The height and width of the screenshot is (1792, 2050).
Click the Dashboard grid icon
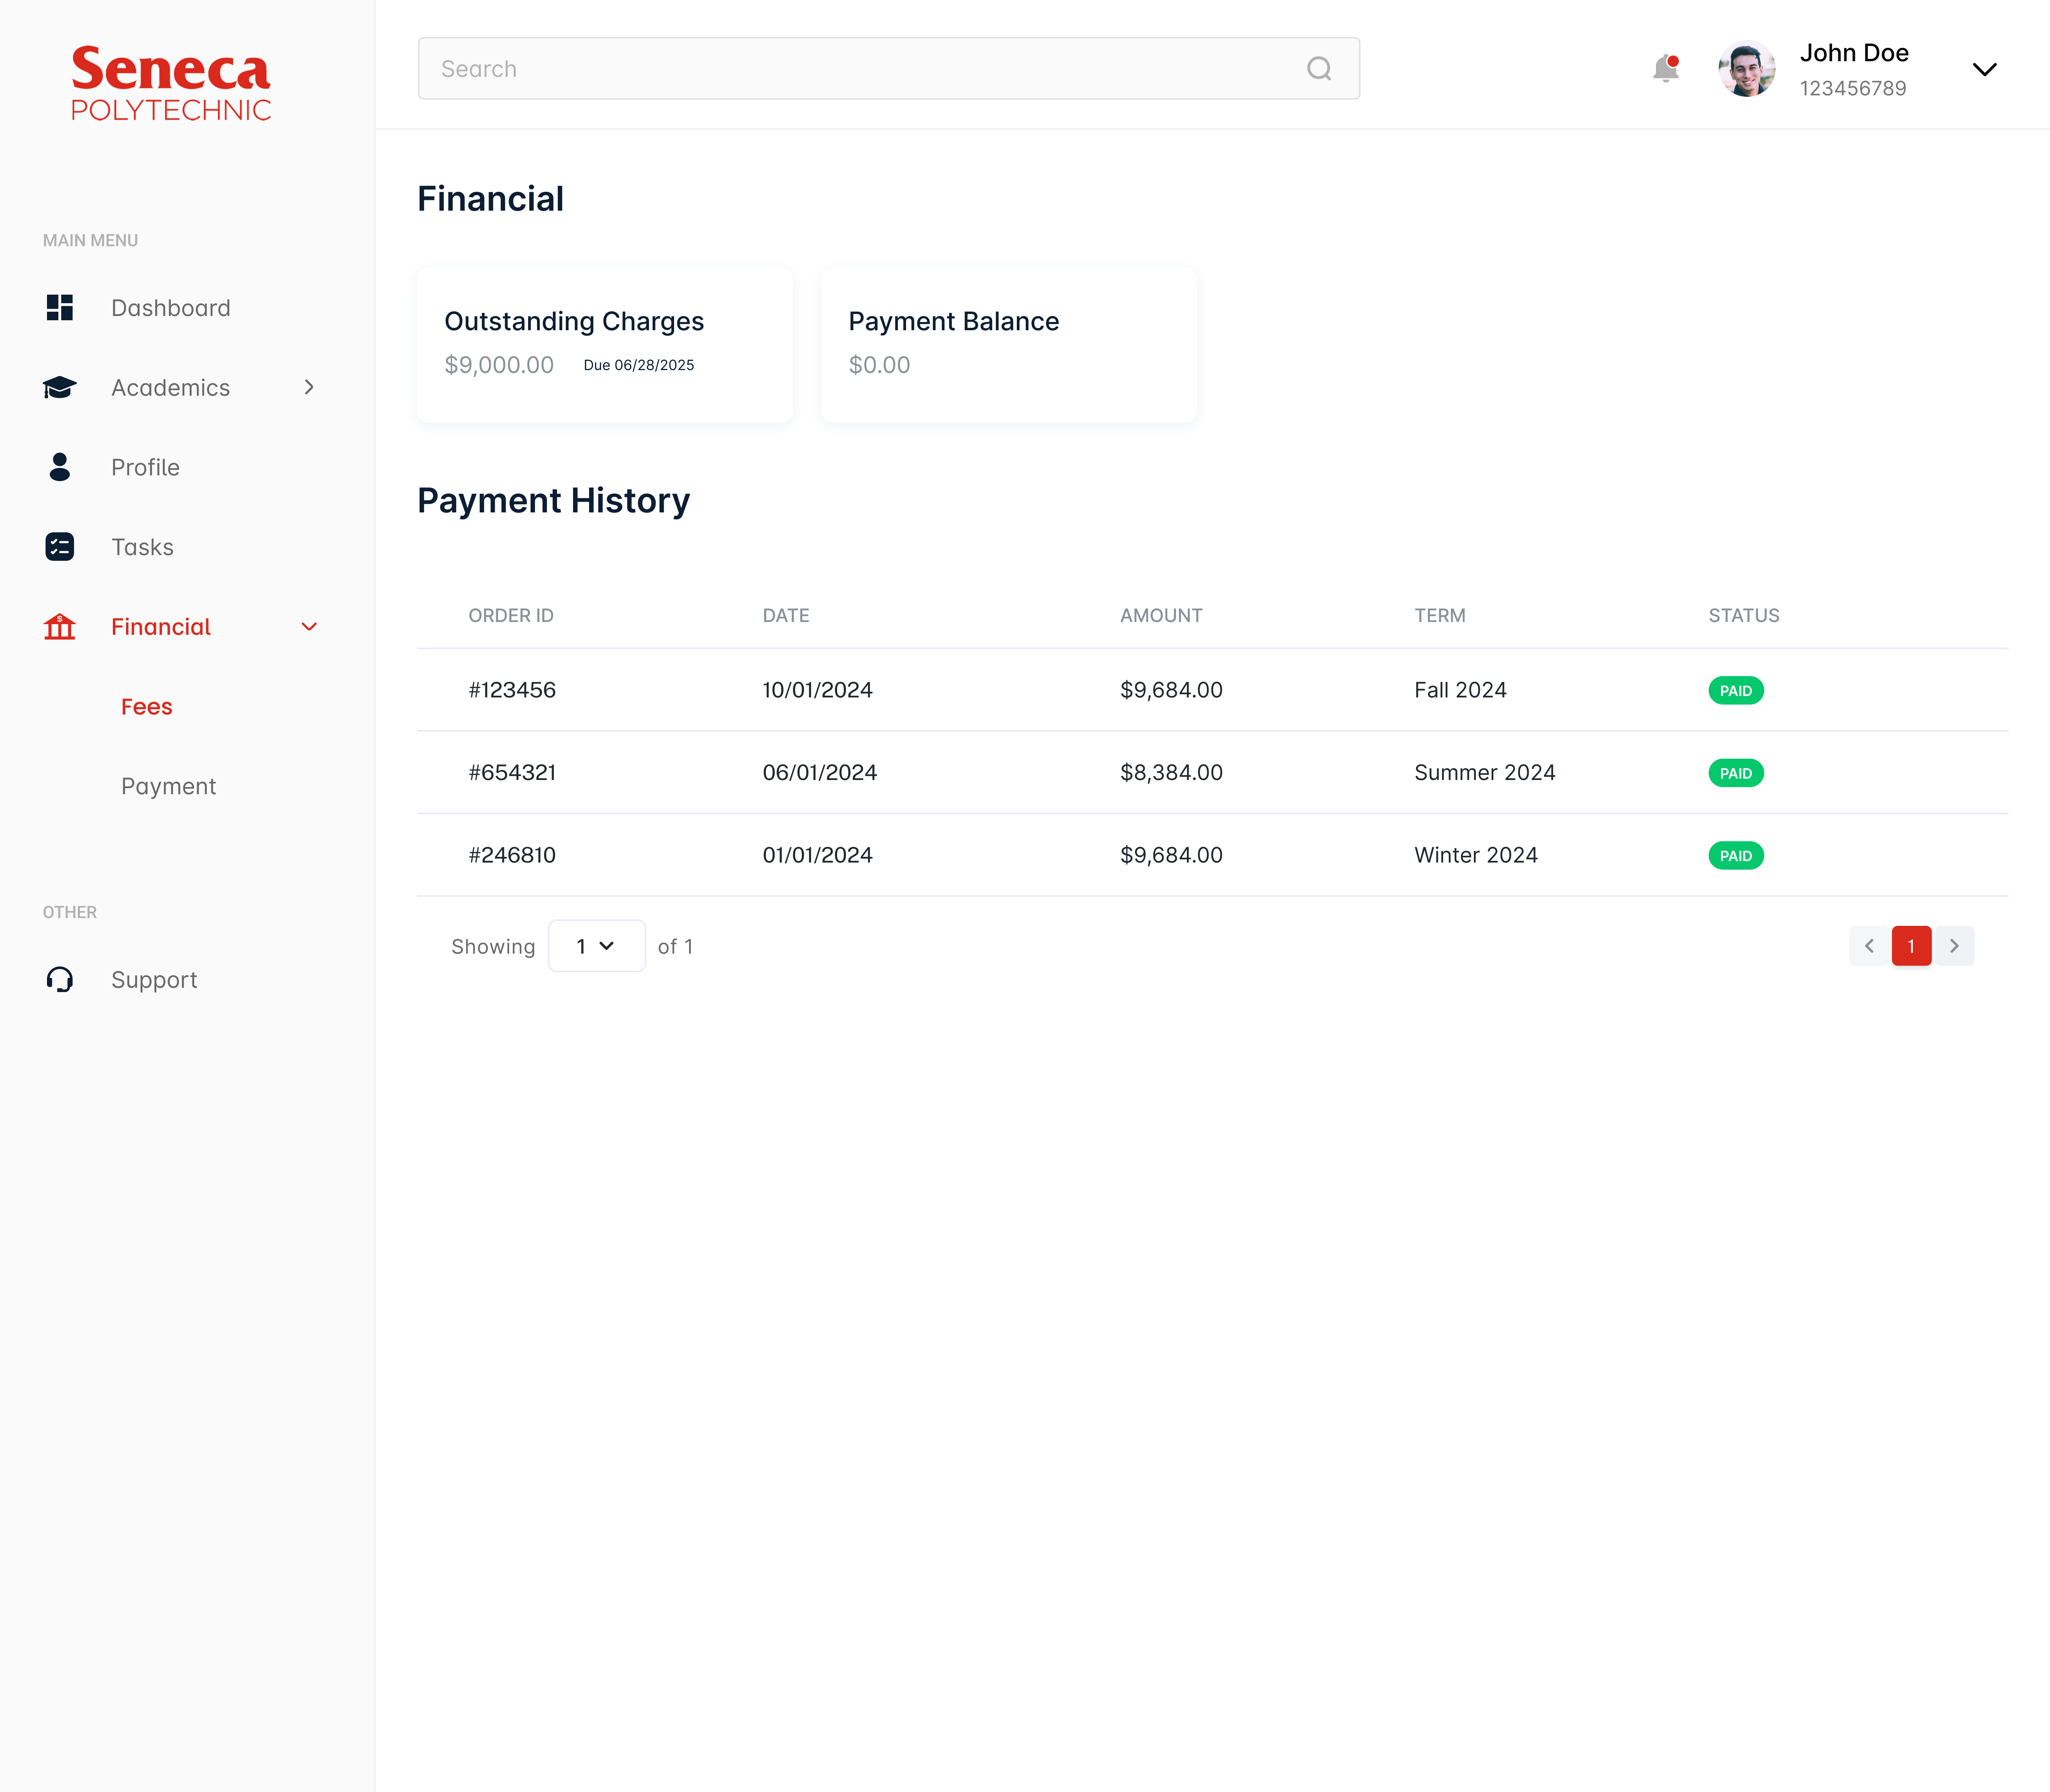pos(60,308)
